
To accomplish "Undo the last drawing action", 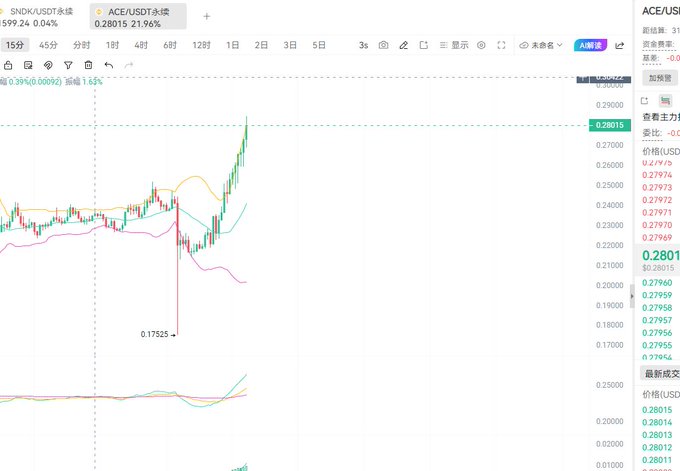I will [109, 65].
